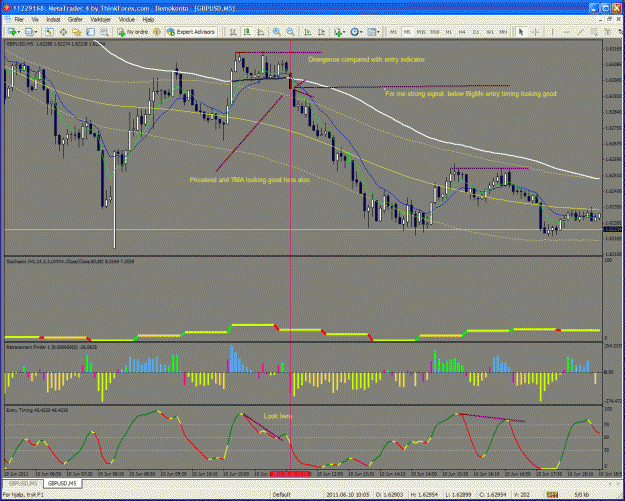The width and height of the screenshot is (625, 501).
Task: Select the MN timeframe
Action: pyautogui.click(x=503, y=32)
